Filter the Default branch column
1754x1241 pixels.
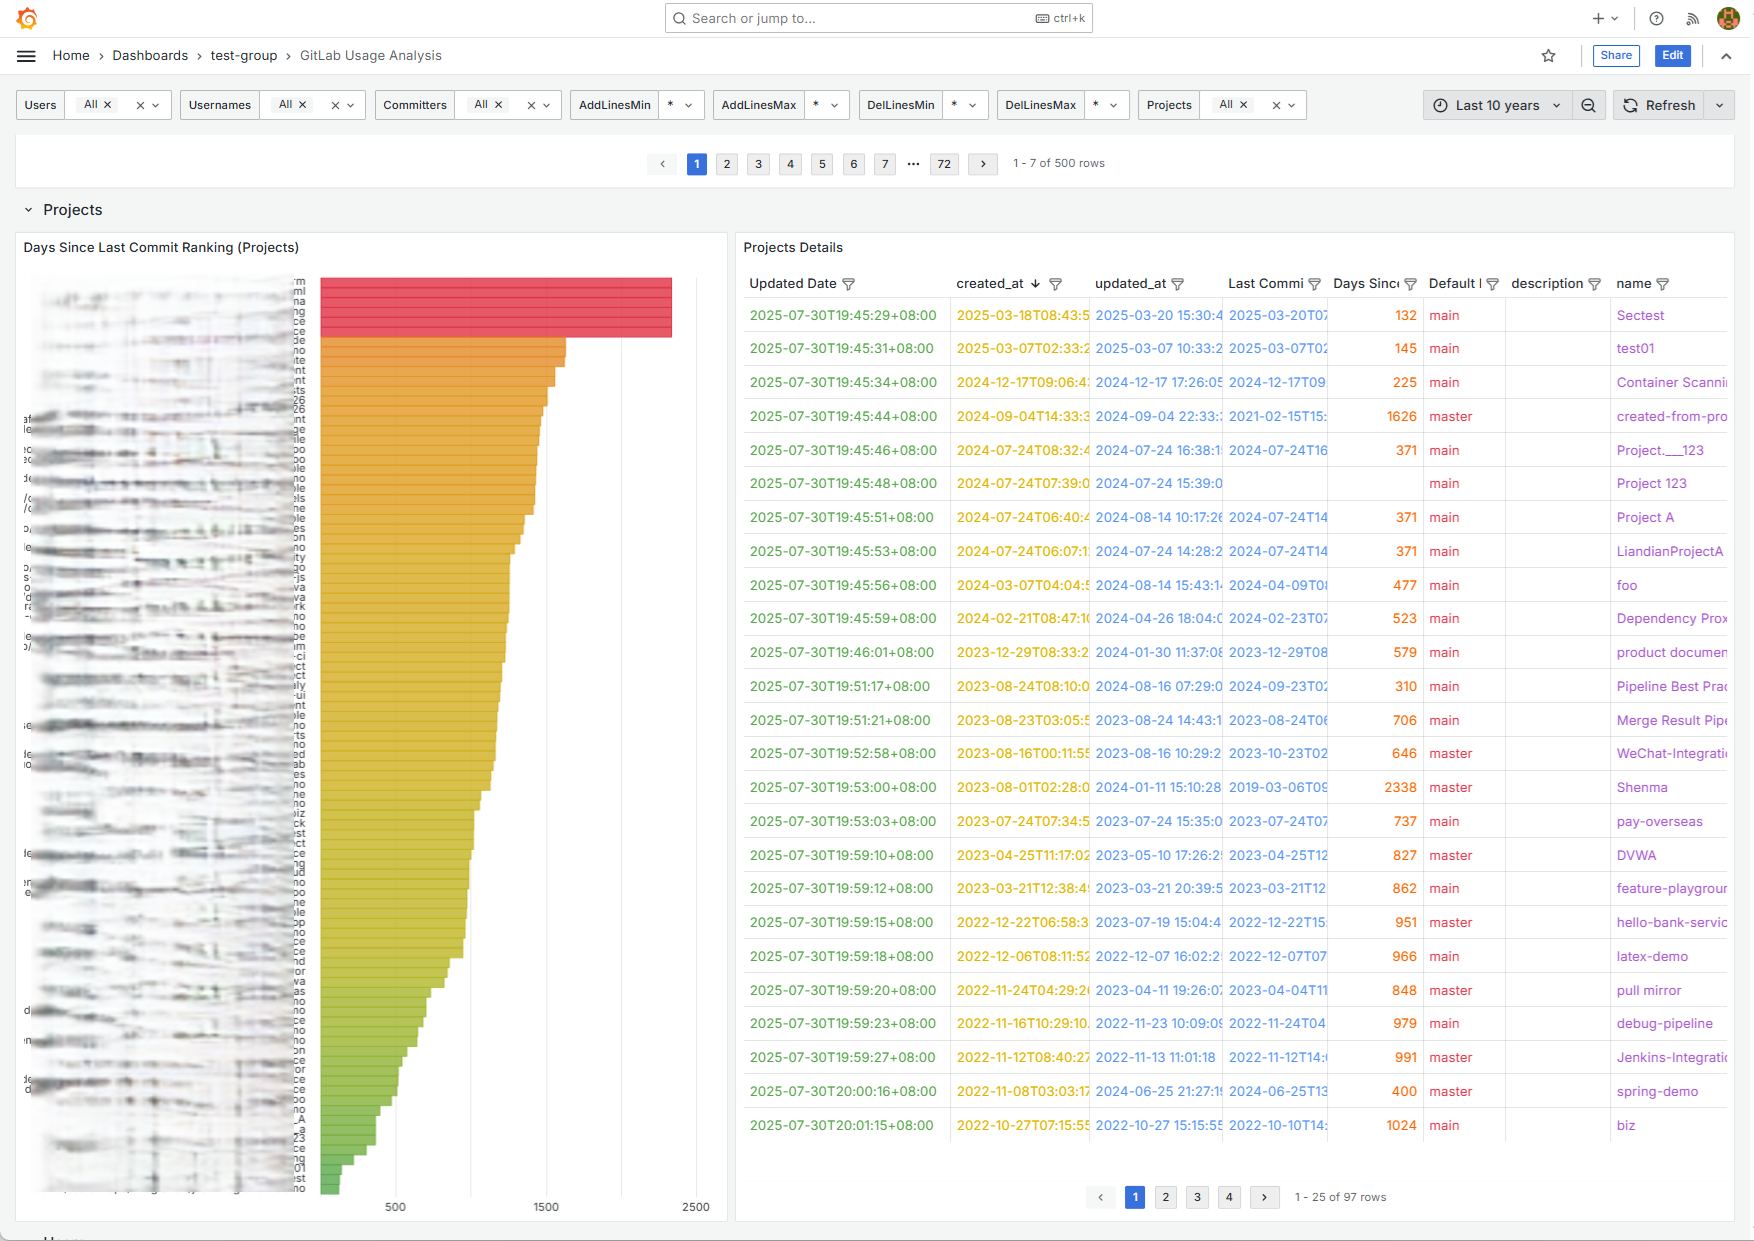(1492, 284)
